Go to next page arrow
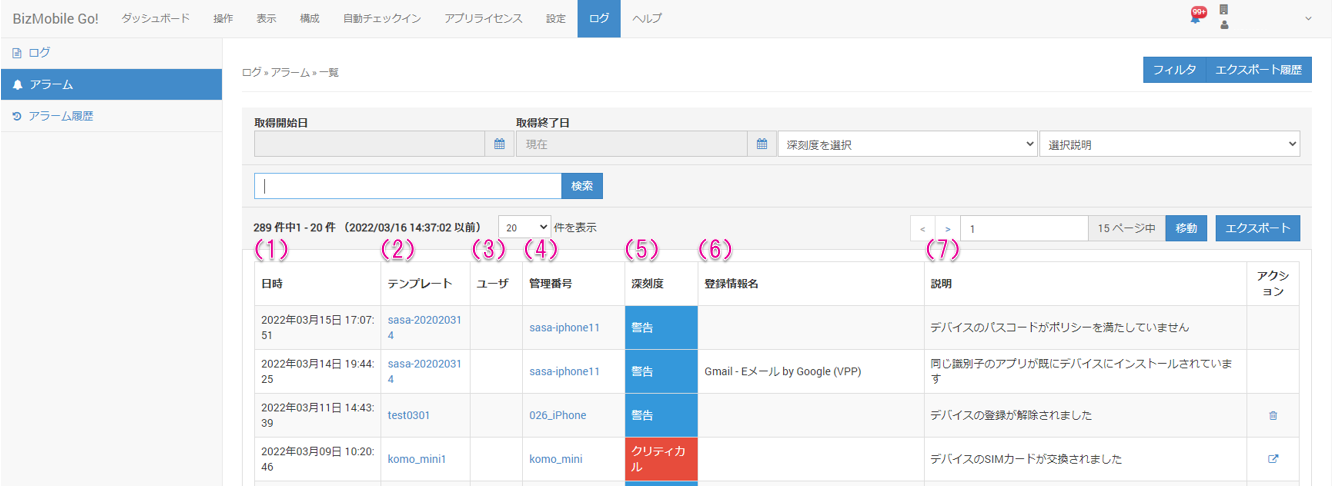 947,228
